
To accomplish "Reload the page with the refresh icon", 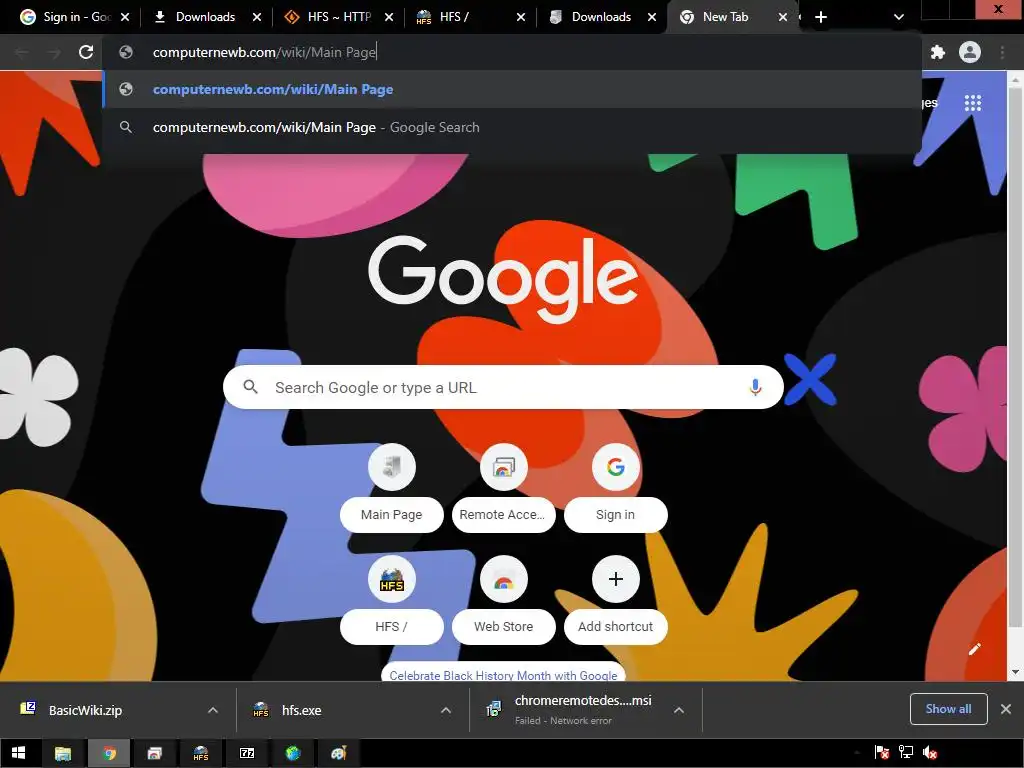I will pos(86,52).
